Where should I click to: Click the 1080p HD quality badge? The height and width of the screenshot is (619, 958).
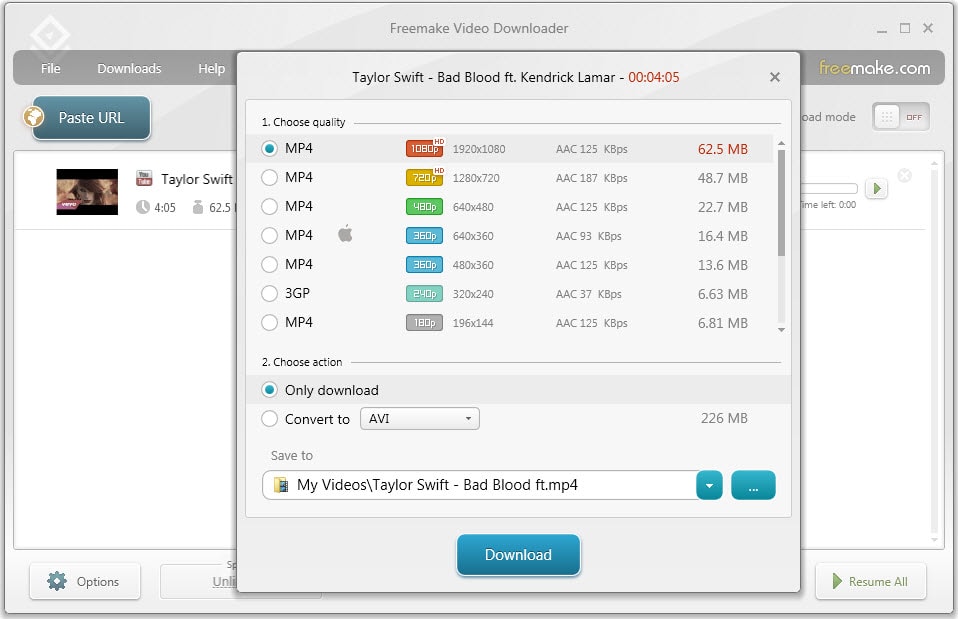click(x=424, y=149)
